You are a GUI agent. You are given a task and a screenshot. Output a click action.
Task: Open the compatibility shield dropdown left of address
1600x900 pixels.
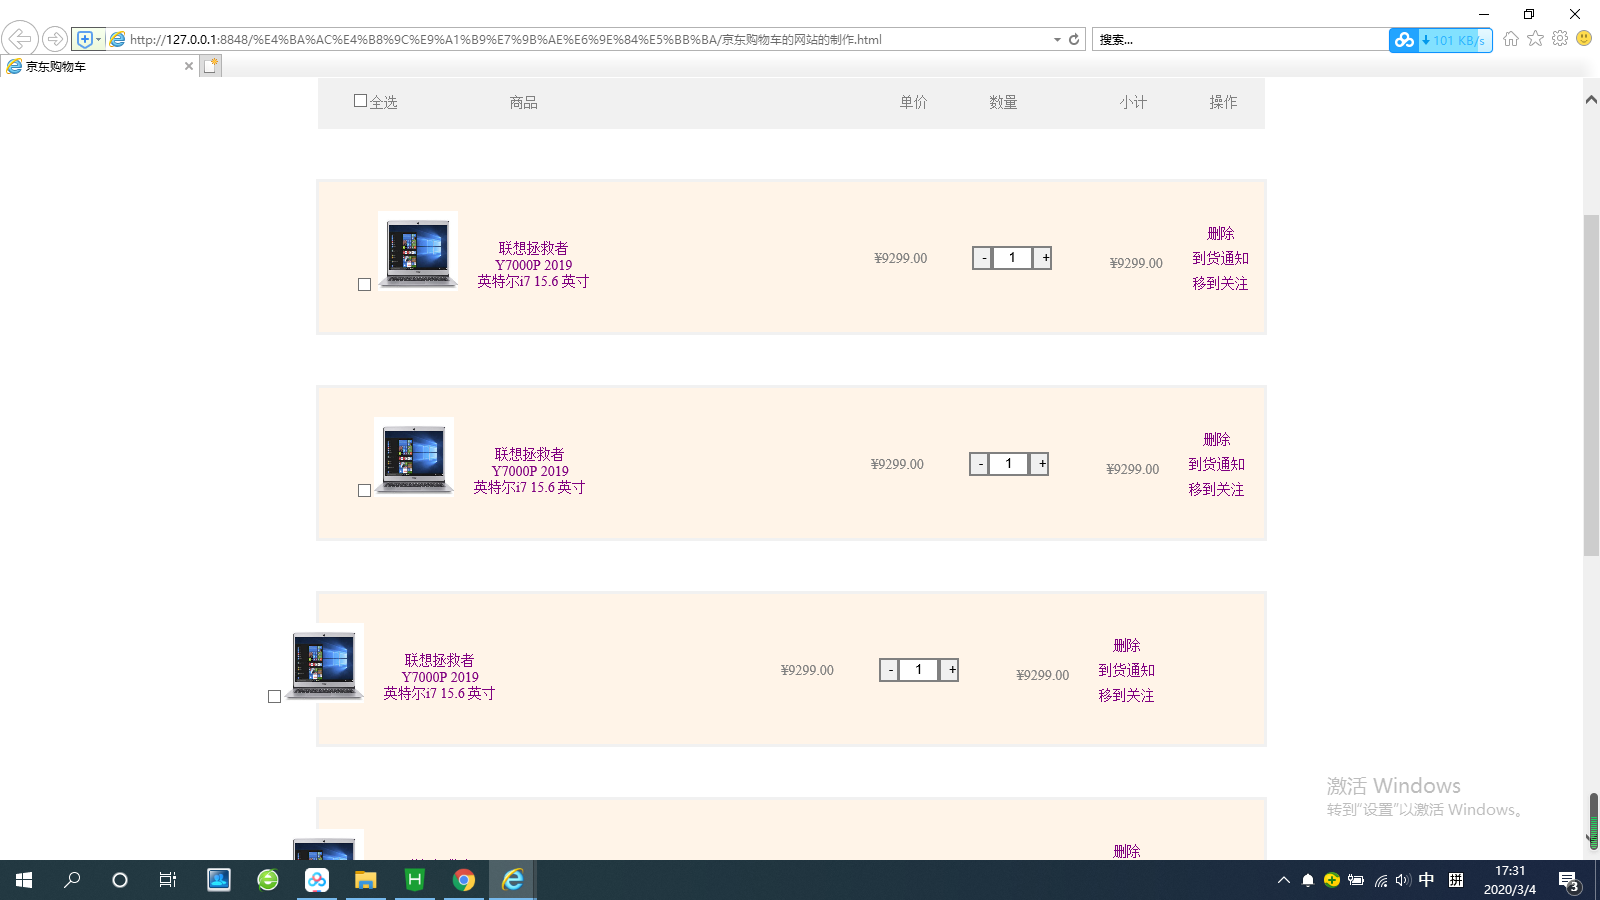pyautogui.click(x=88, y=39)
